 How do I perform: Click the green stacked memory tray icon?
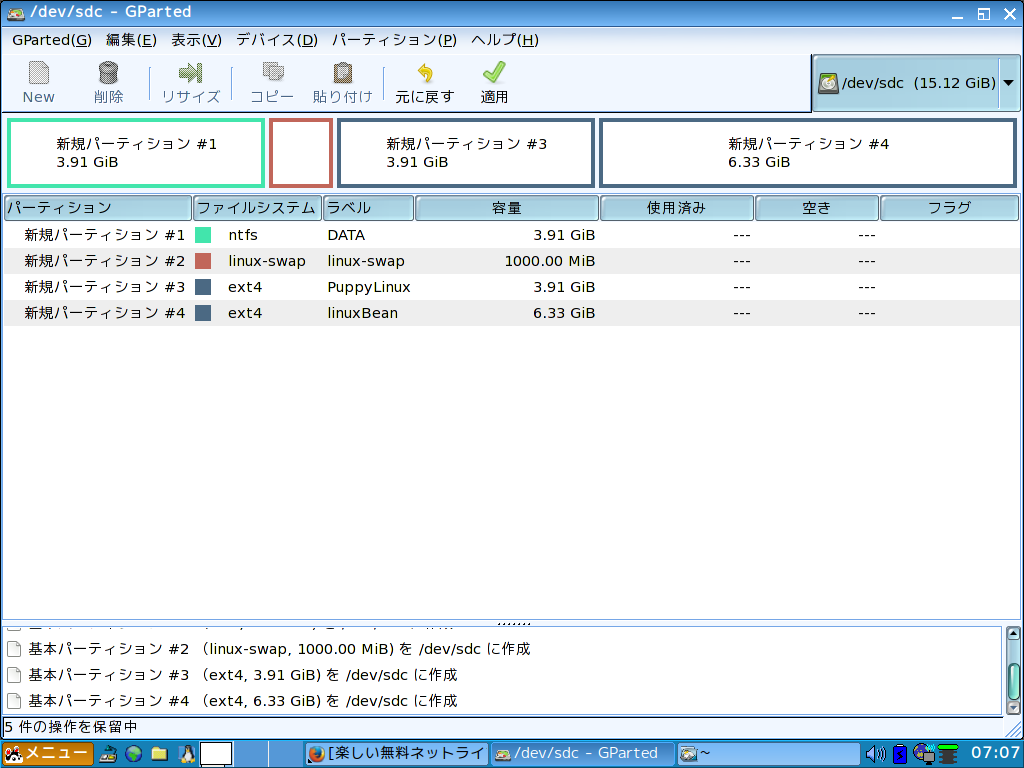tap(948, 754)
